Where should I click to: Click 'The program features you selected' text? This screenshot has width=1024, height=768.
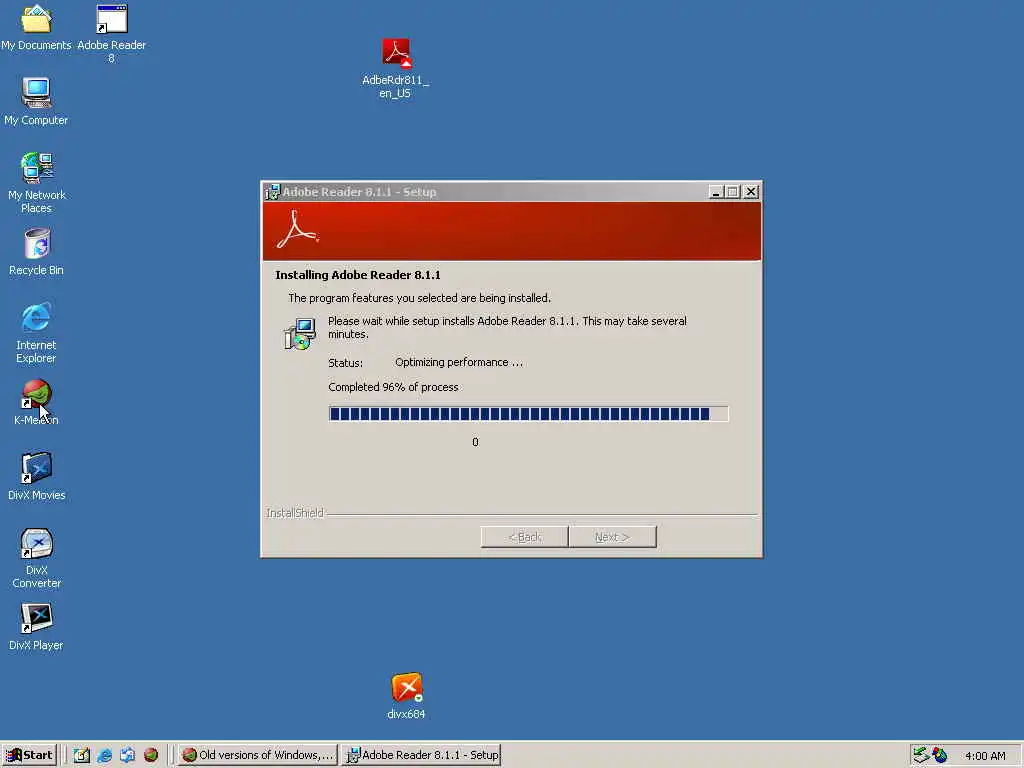[419, 298]
